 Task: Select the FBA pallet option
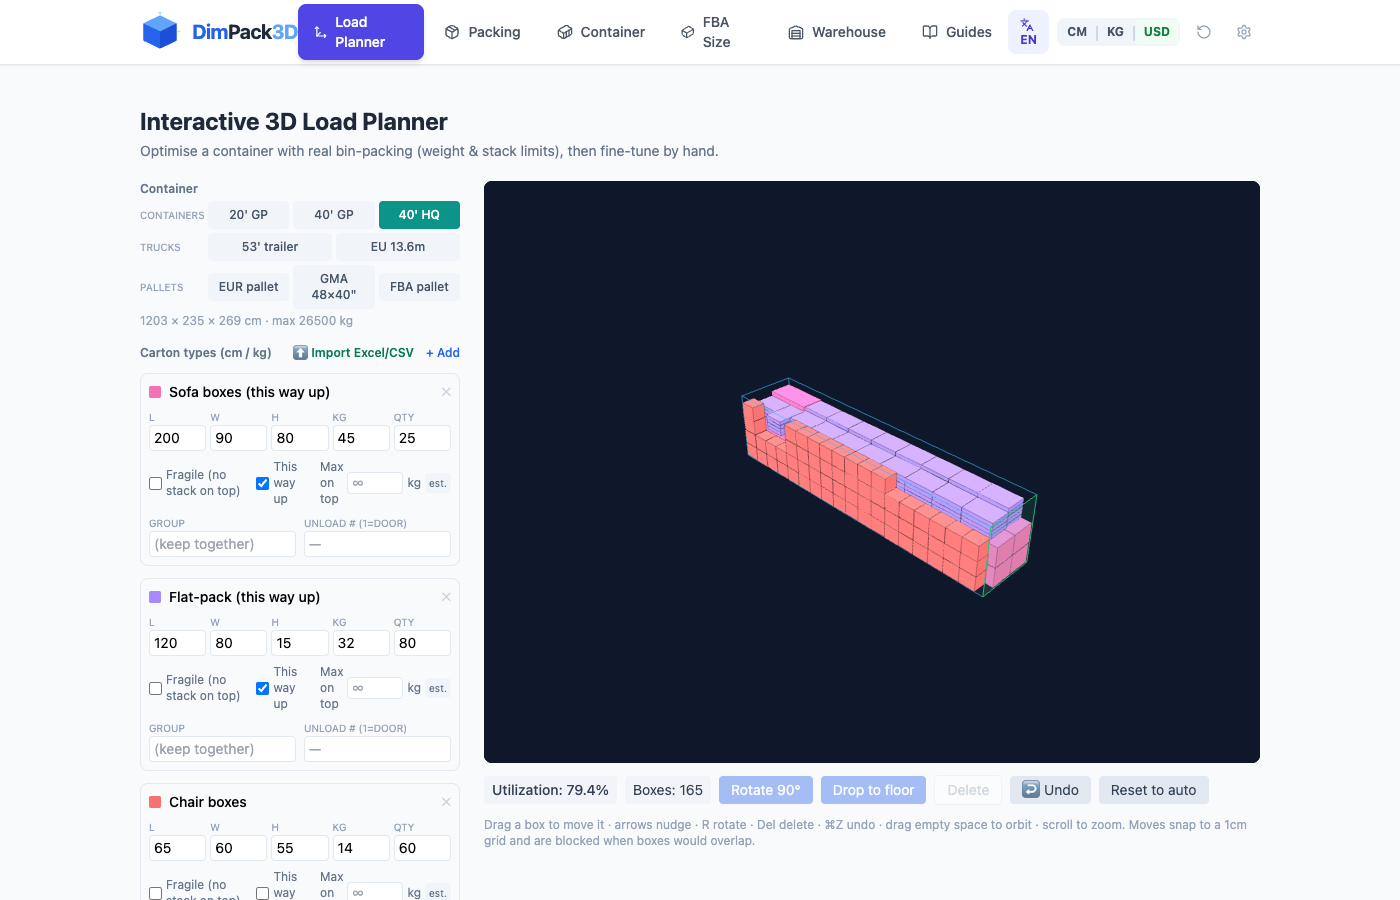click(x=419, y=287)
